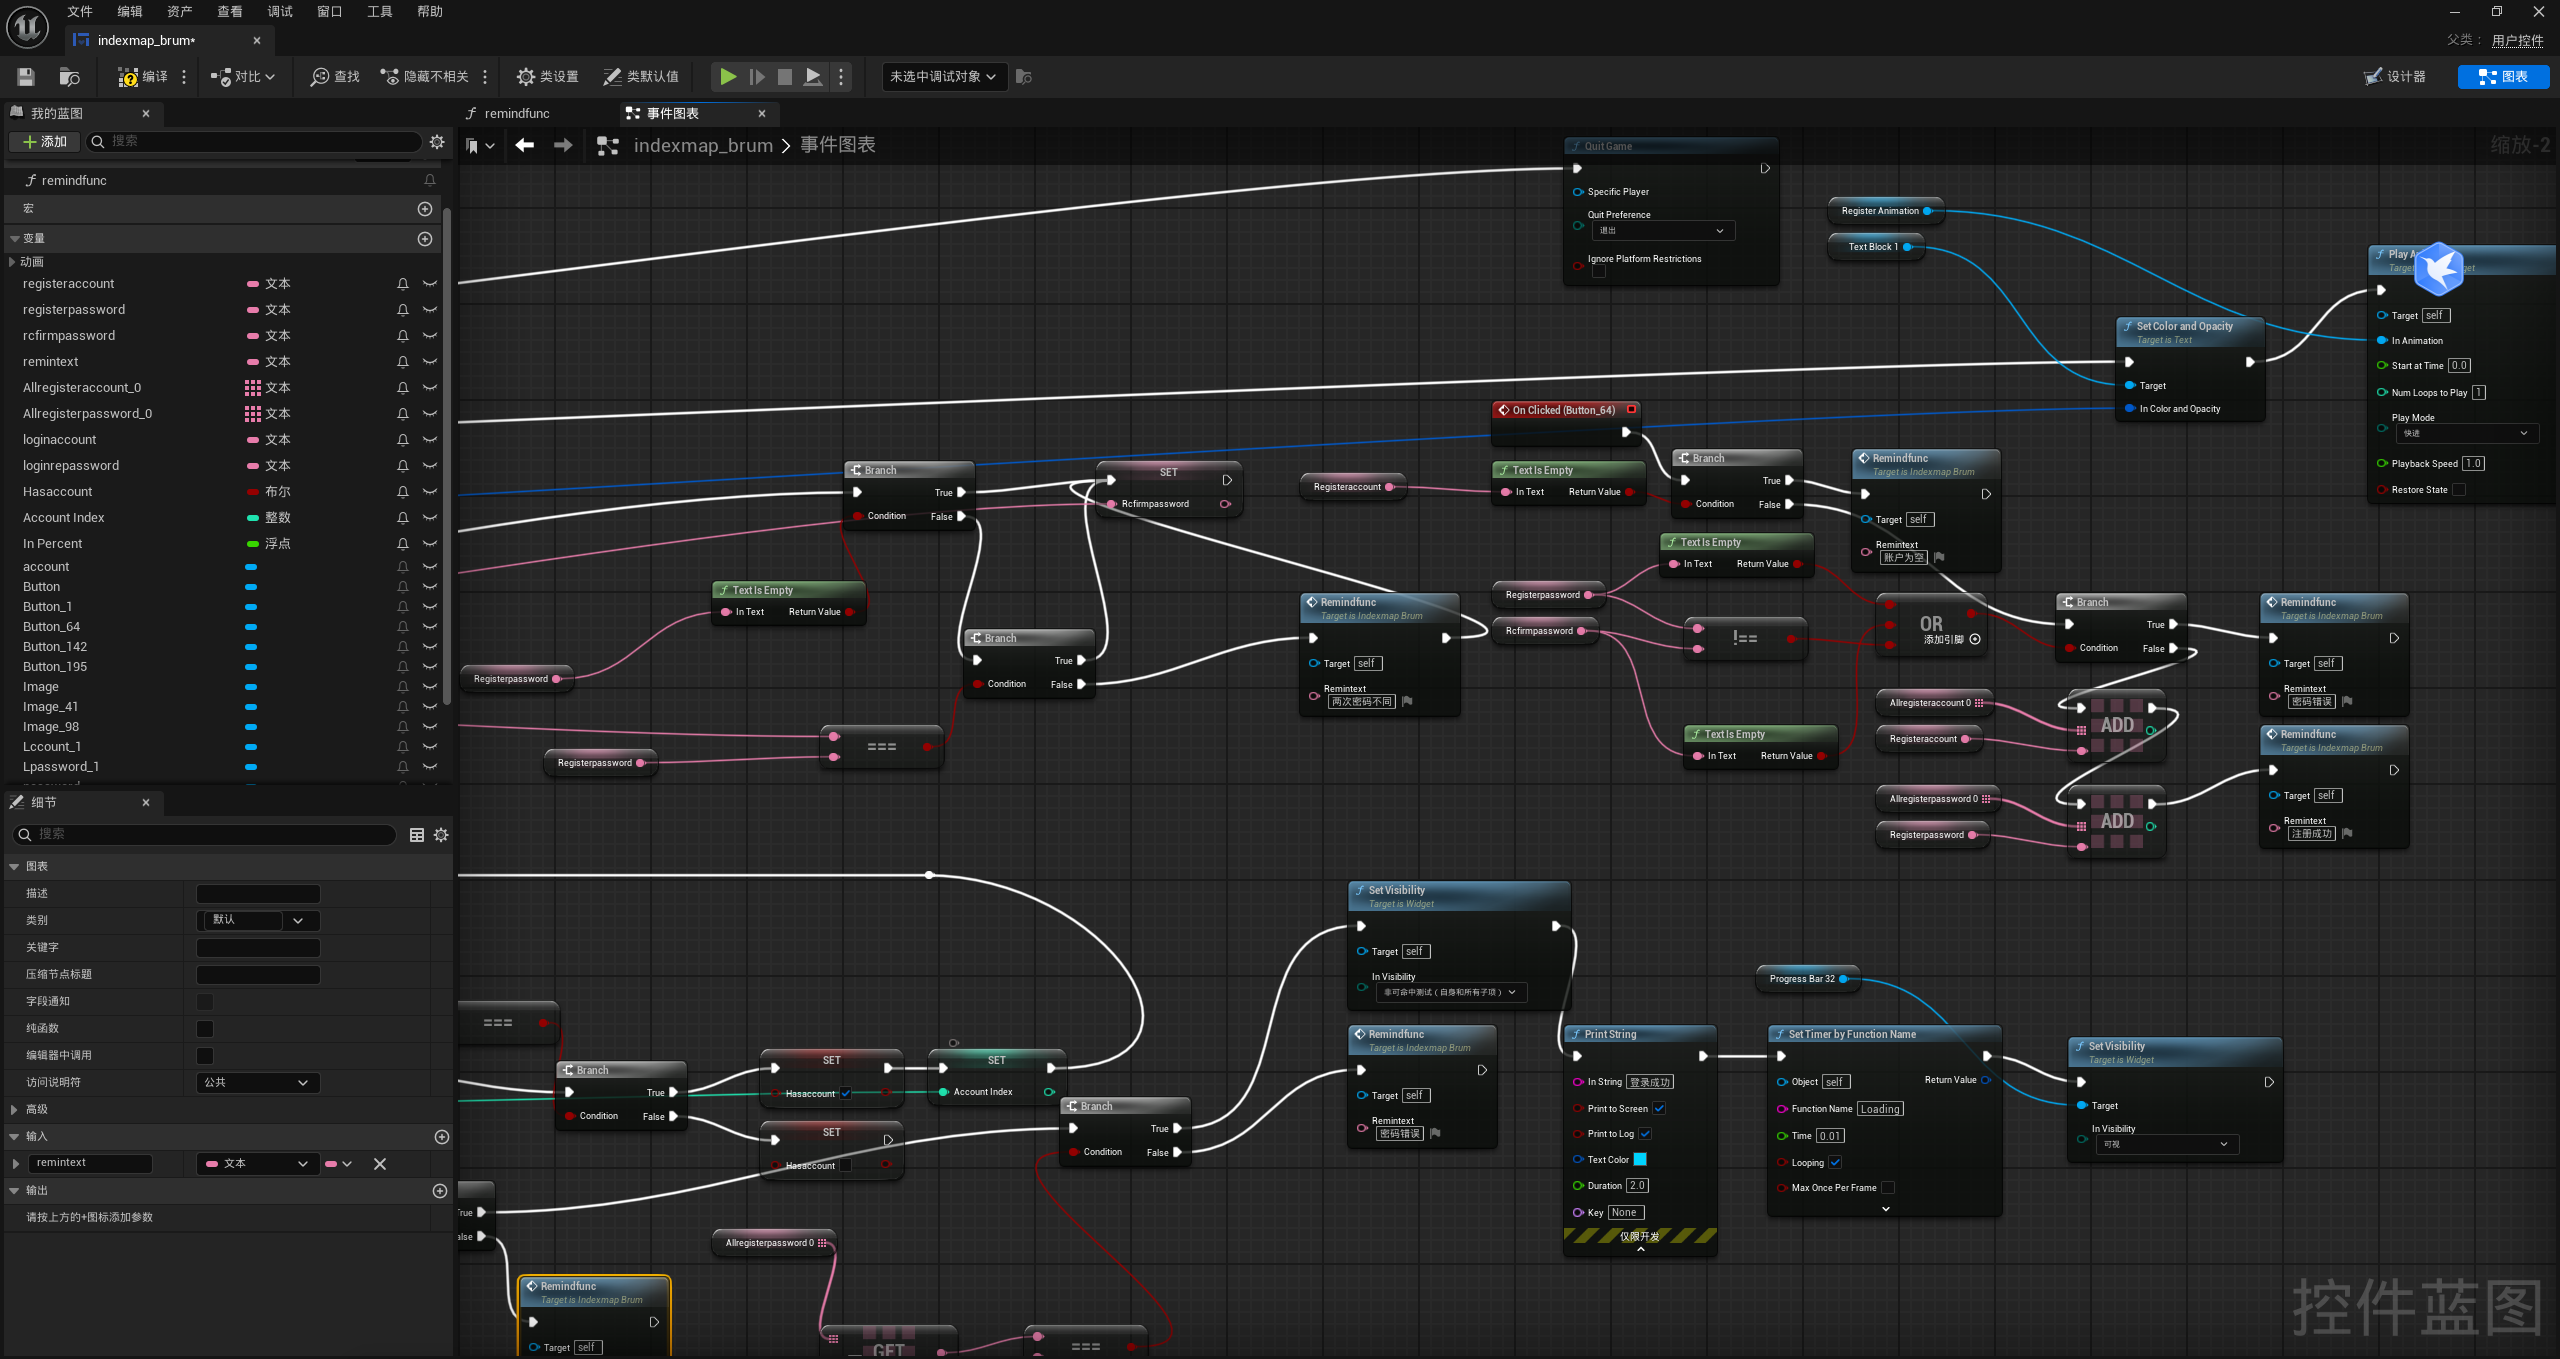Toggle visibility eye for registeraccount variable
The width and height of the screenshot is (2560, 1359).
(x=430, y=284)
